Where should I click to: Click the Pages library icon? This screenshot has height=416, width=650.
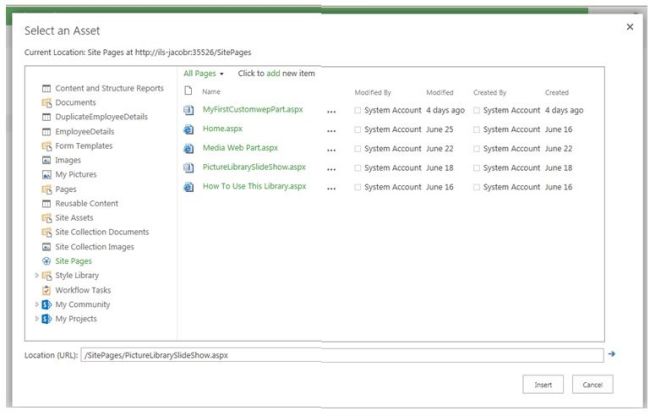point(46,189)
